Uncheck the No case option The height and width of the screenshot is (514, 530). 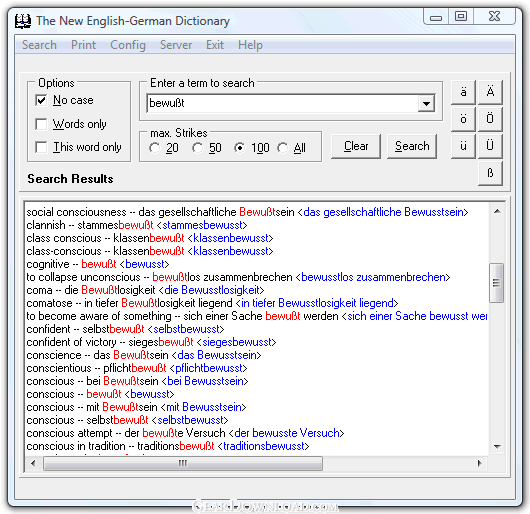[41, 100]
